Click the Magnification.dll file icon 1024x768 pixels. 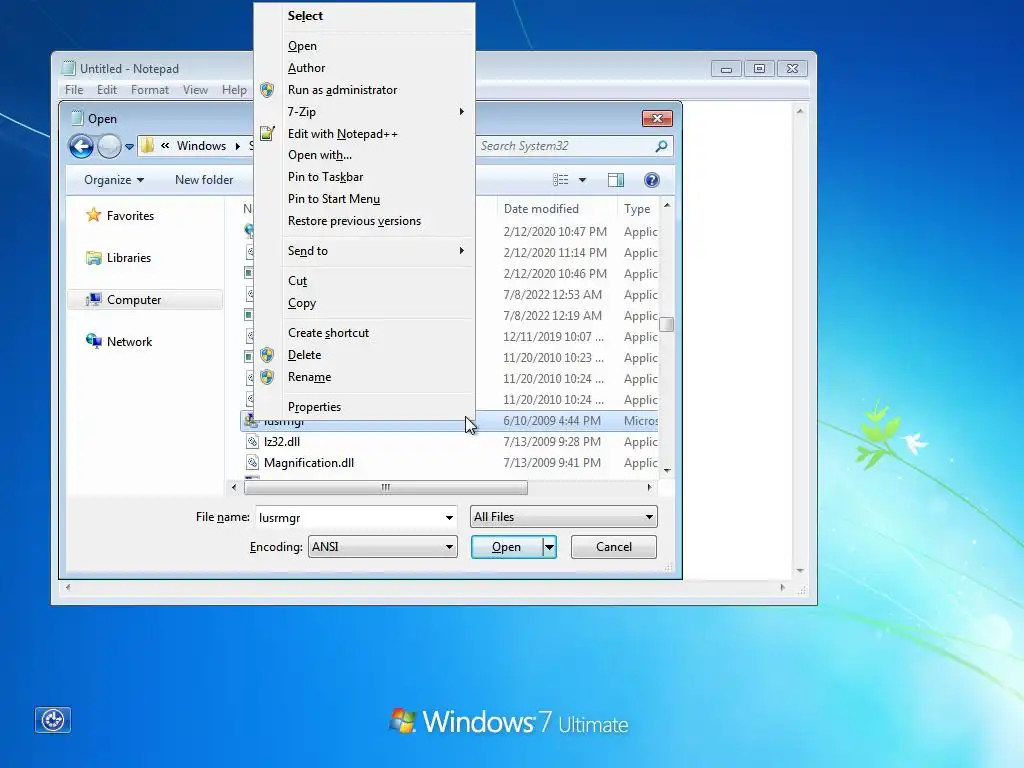(x=252, y=462)
